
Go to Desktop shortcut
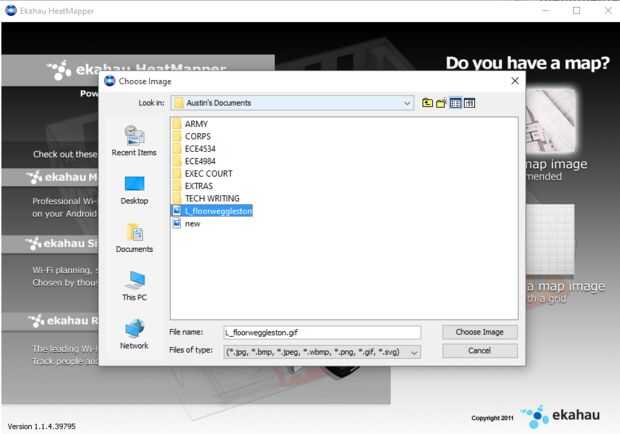(134, 190)
